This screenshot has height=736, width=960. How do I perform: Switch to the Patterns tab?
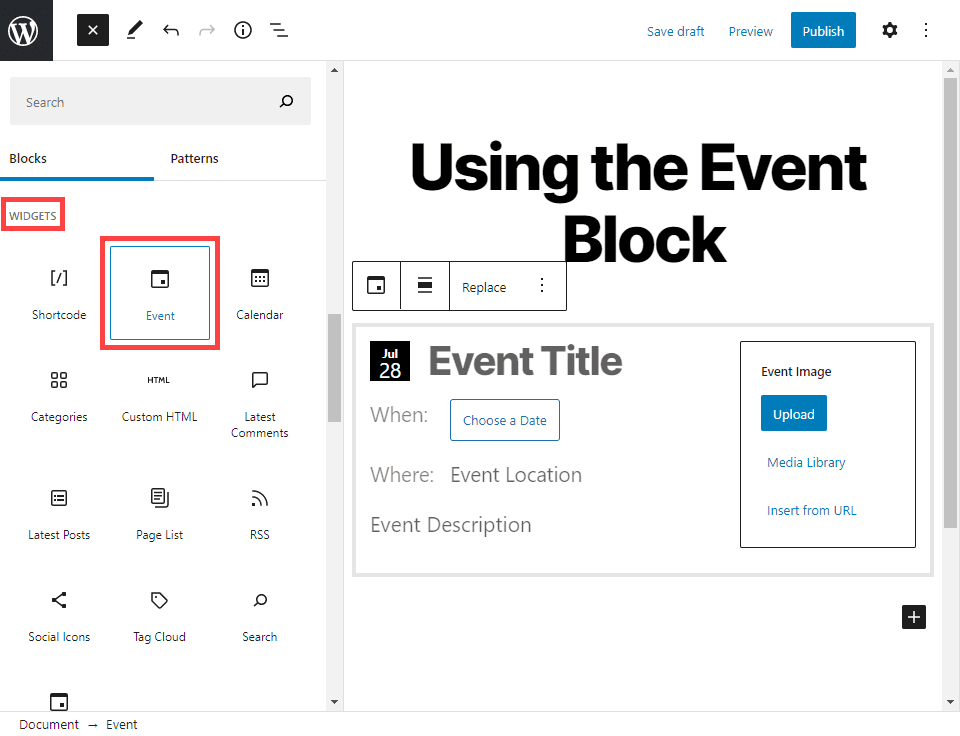tap(194, 158)
